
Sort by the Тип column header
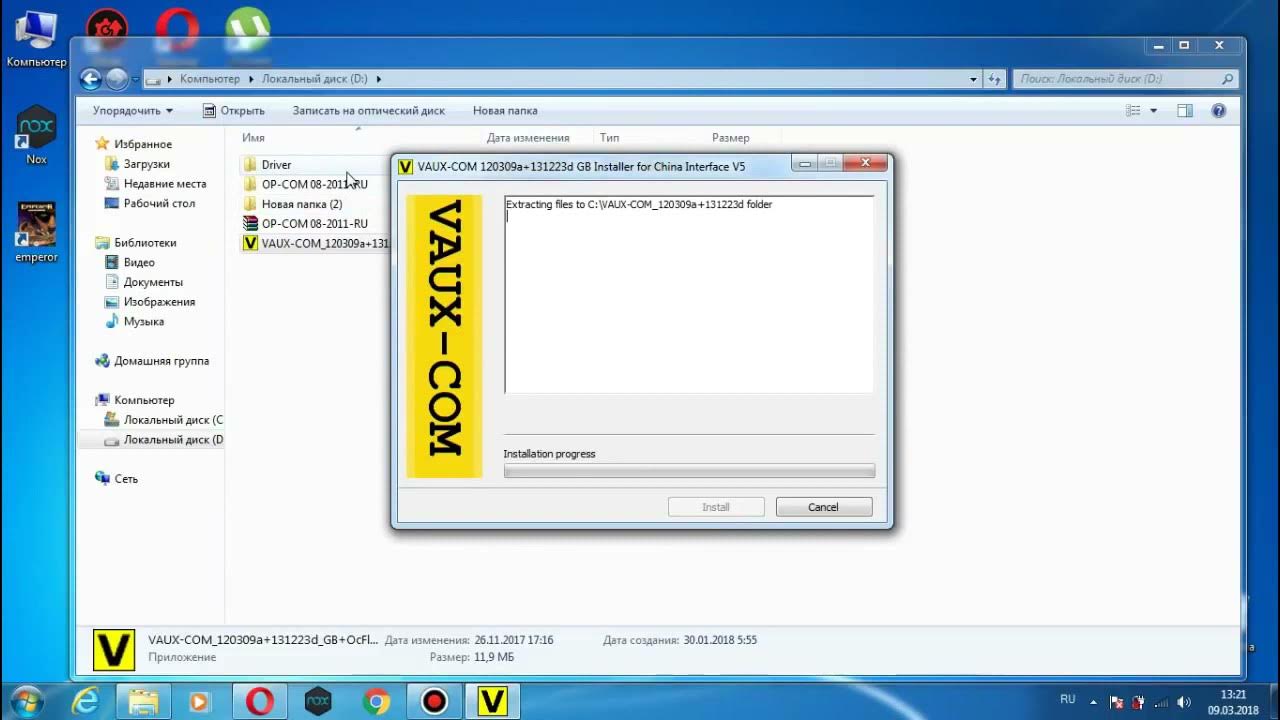pyautogui.click(x=610, y=138)
